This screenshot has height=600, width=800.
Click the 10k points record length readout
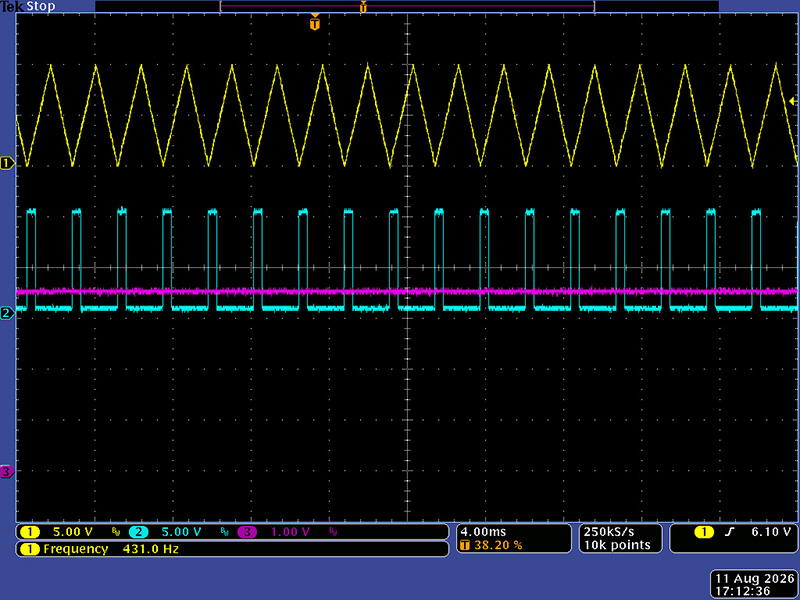[617, 545]
